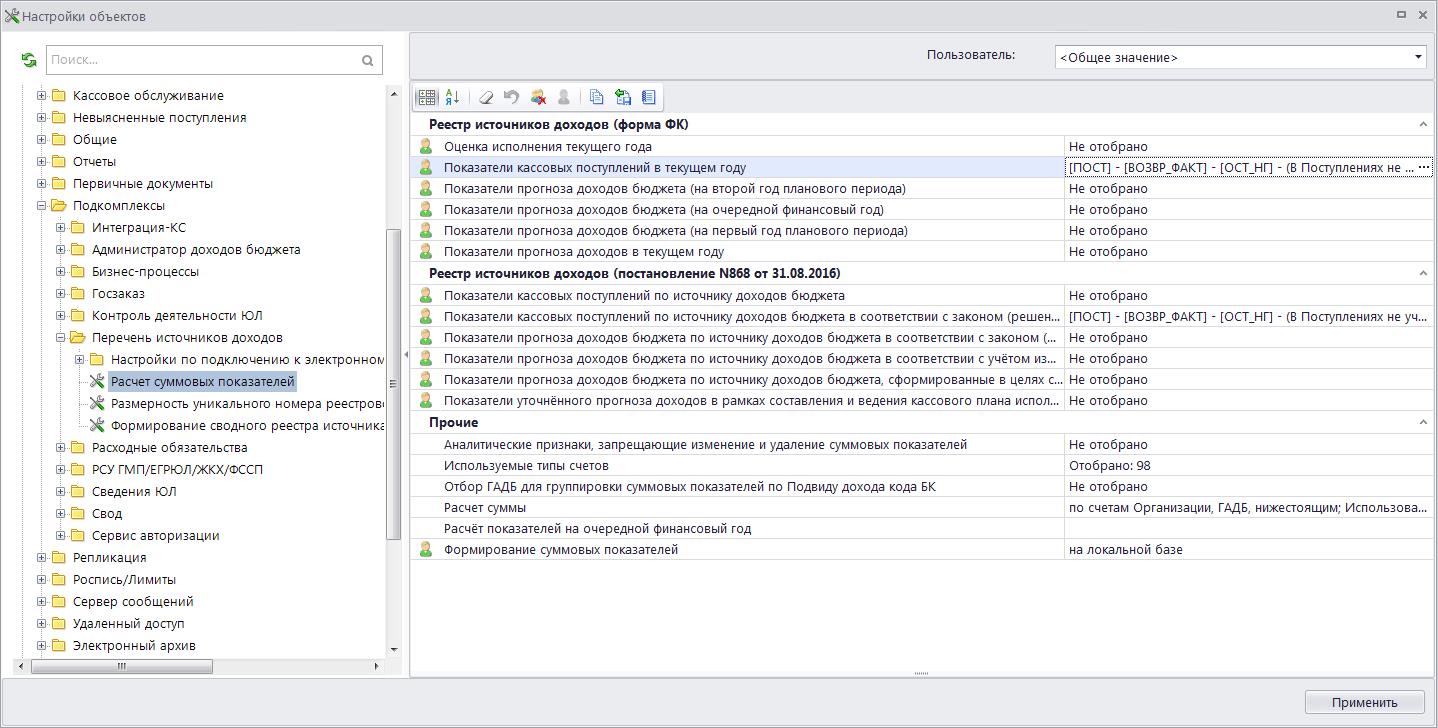Select Удаленный доступ tree item
Screen dimensions: 1438x728
click(x=128, y=624)
